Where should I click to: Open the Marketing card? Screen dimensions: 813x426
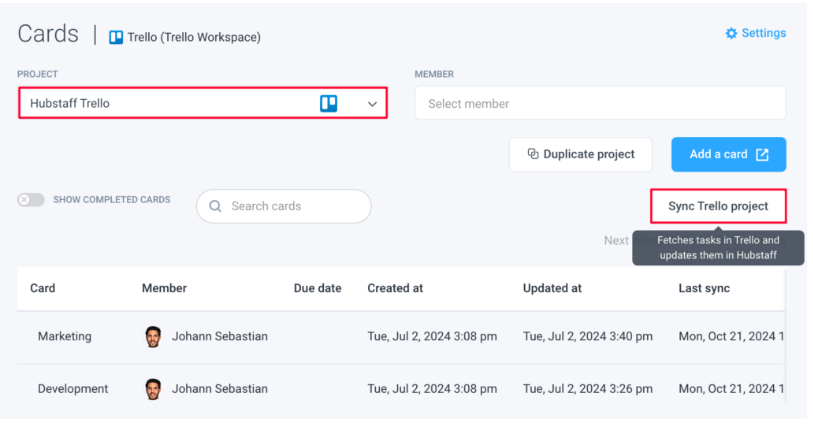point(64,336)
